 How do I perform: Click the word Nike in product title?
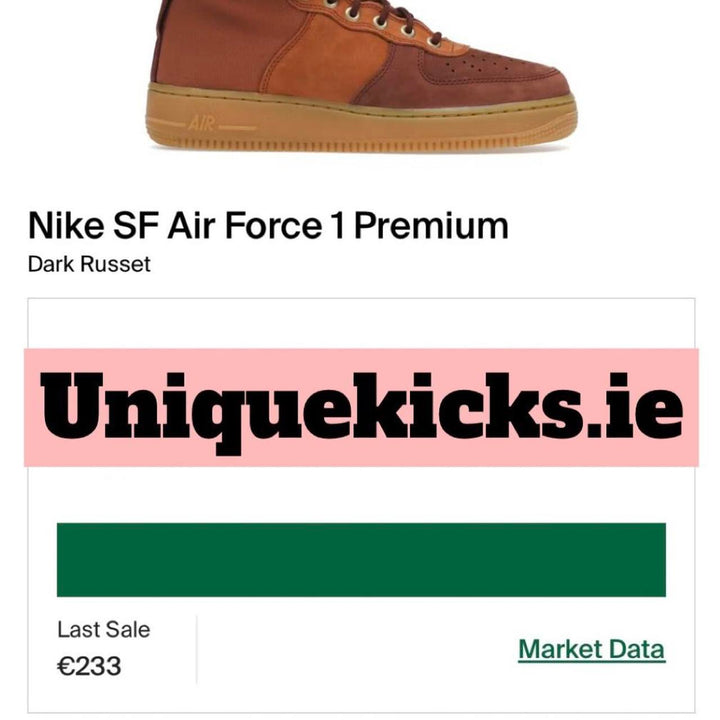coord(66,225)
